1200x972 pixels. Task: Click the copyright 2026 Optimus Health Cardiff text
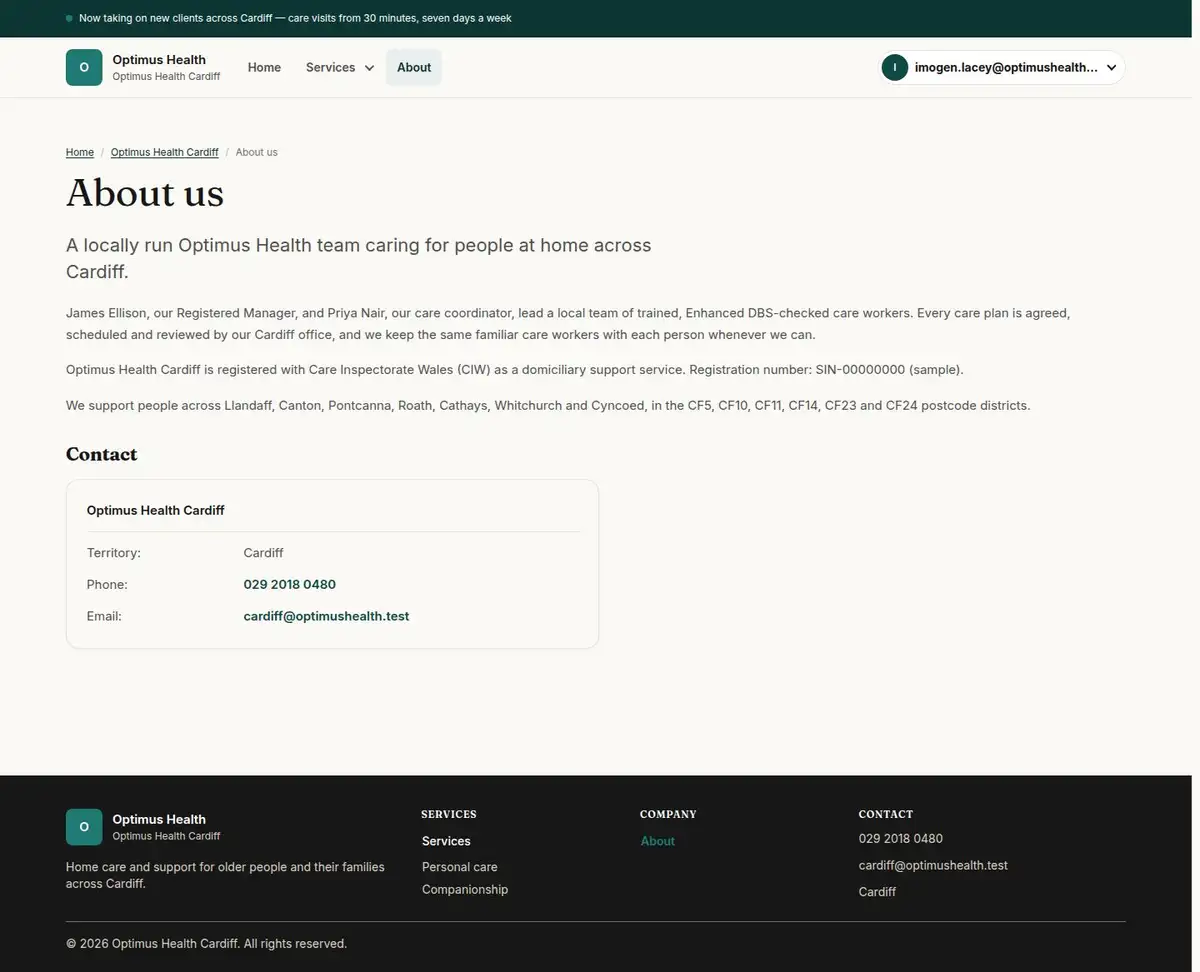coord(206,944)
